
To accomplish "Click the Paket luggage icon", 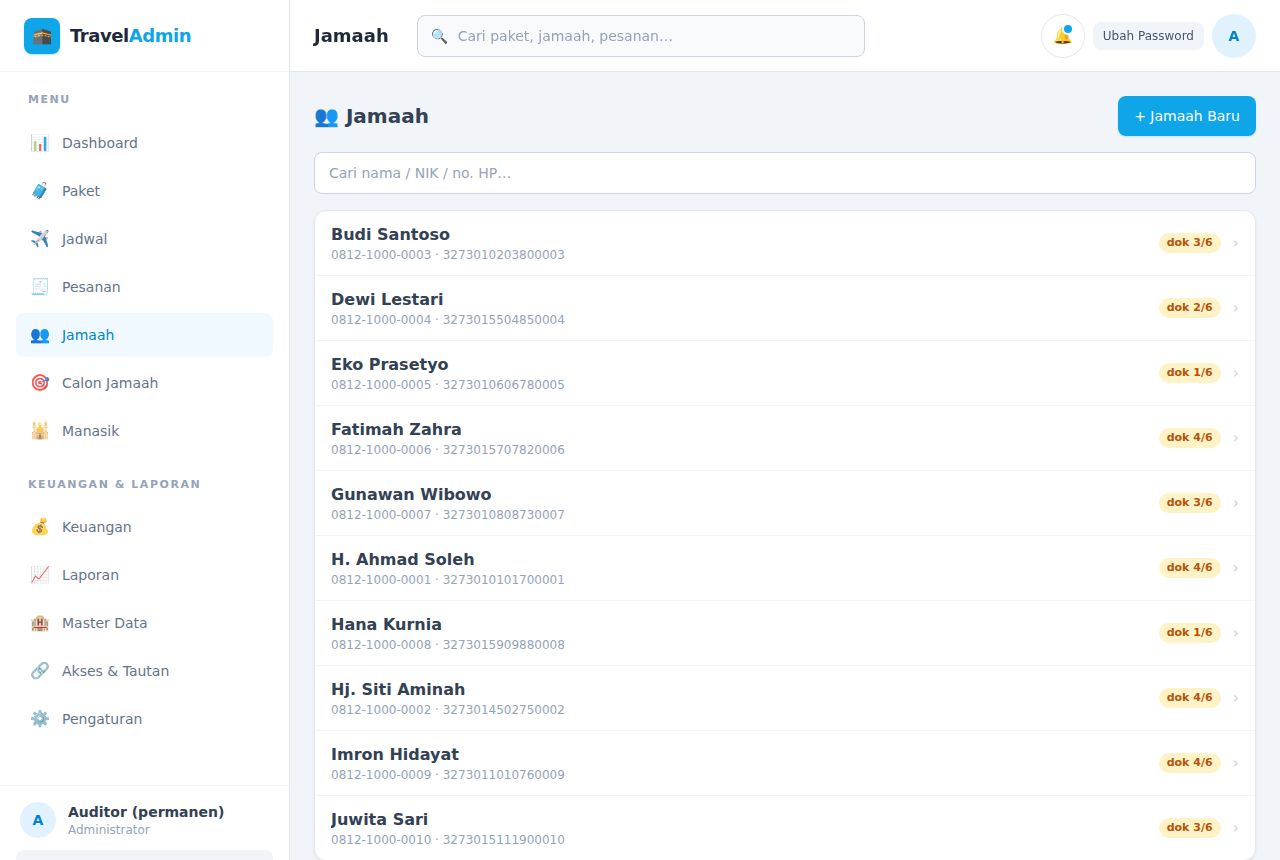I will coord(40,191).
